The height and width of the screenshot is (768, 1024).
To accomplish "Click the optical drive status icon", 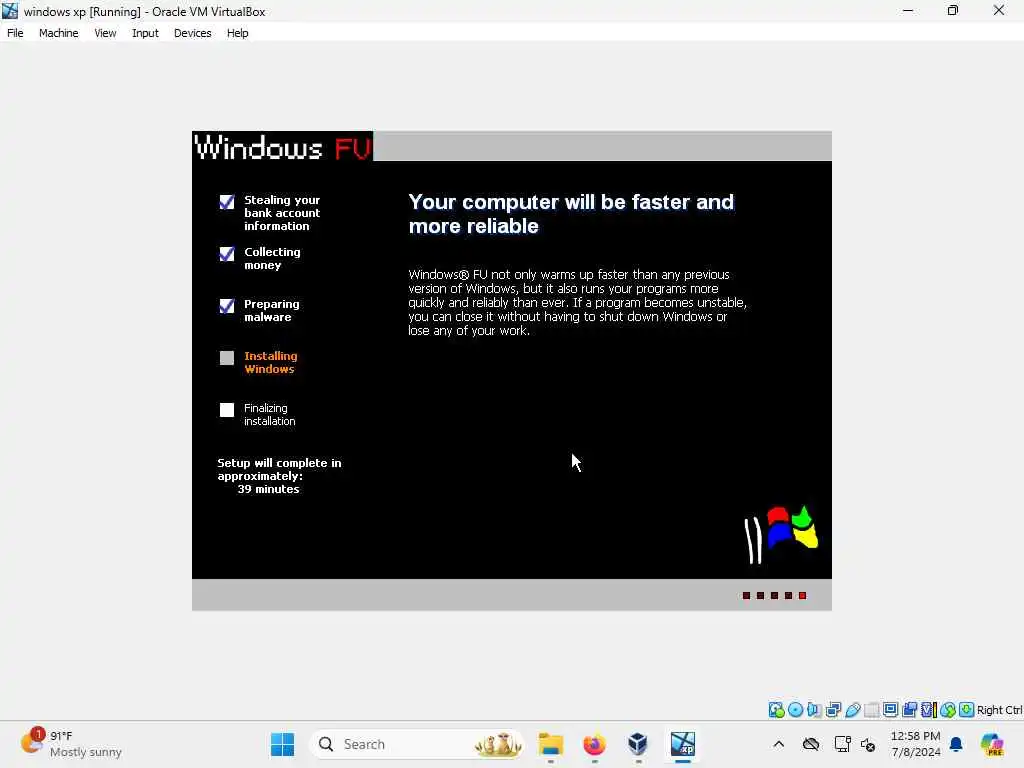I will coord(795,709).
